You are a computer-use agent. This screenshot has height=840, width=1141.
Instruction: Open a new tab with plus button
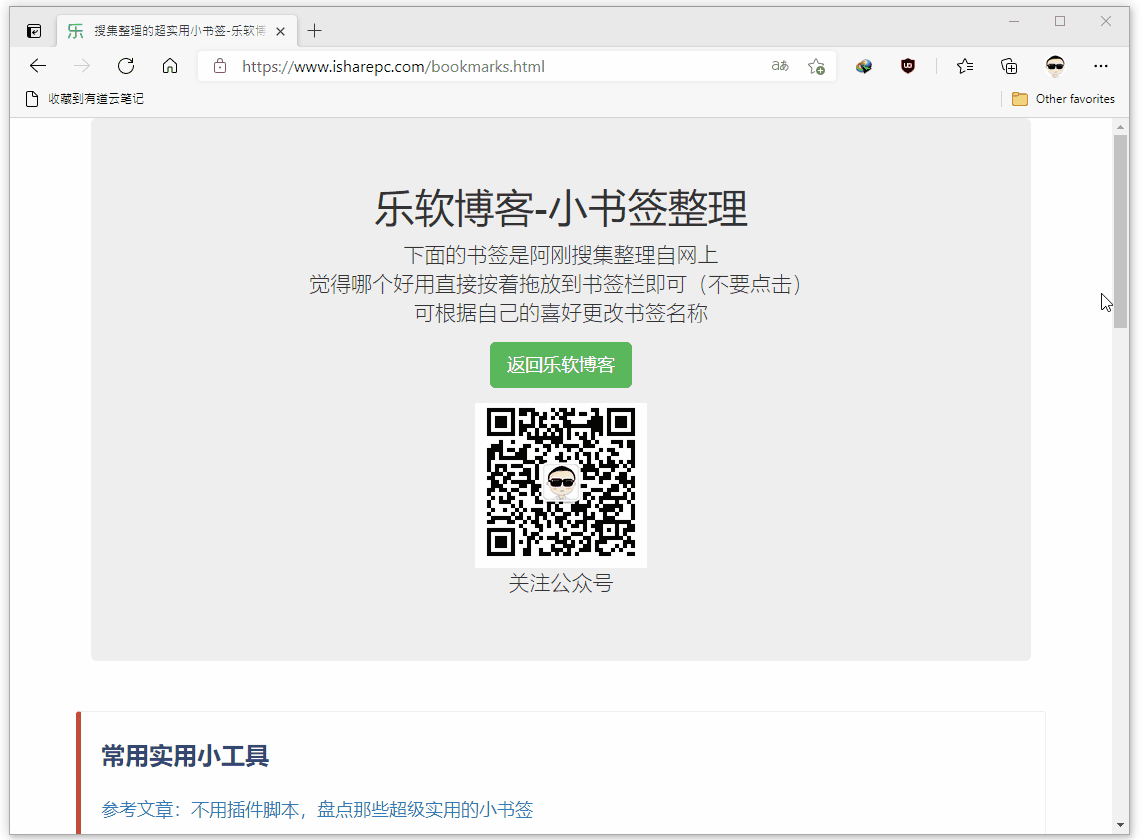[x=314, y=31]
